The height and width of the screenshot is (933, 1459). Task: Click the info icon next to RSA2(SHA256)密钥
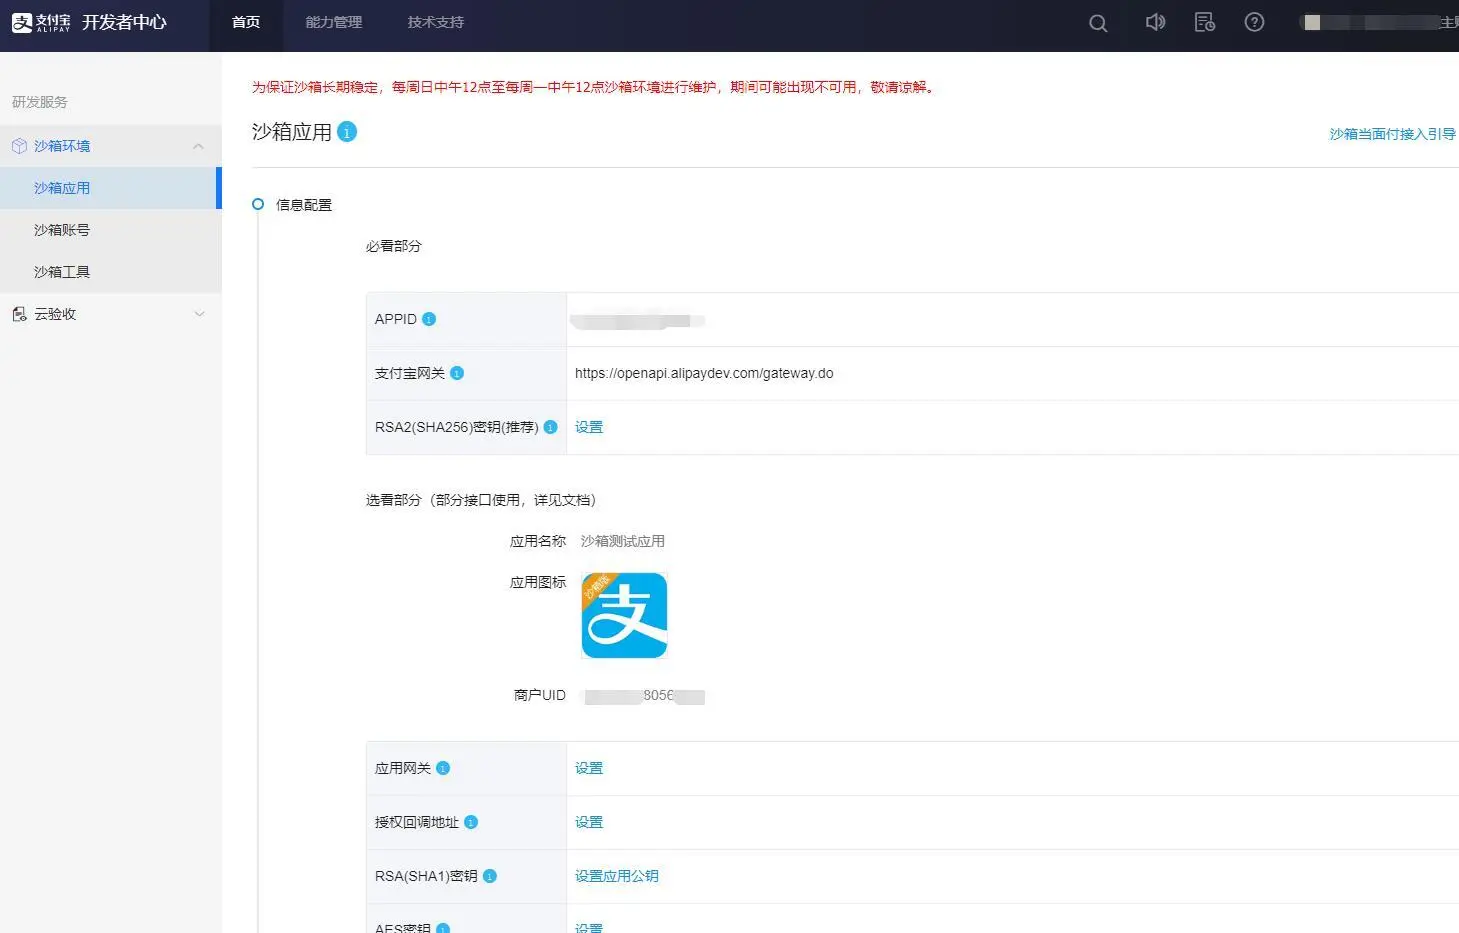pos(550,427)
